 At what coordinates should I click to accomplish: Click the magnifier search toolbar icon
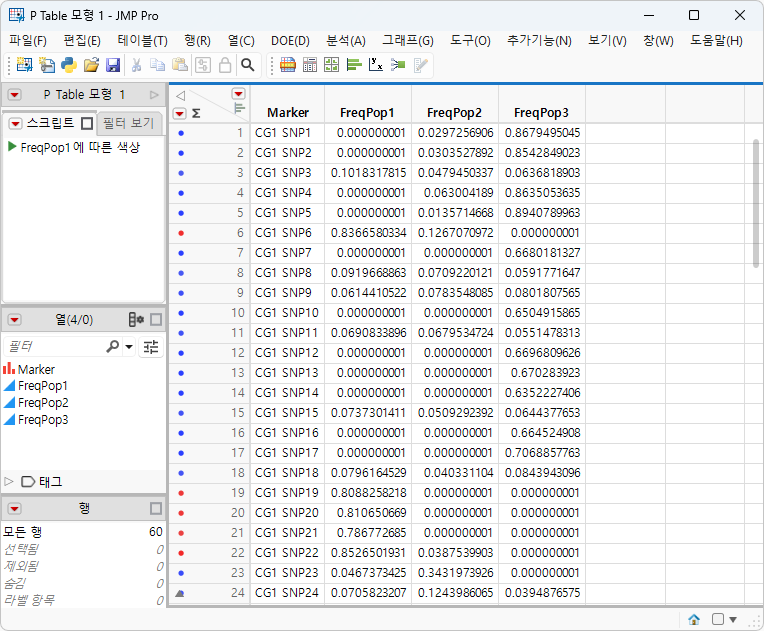pyautogui.click(x=248, y=65)
